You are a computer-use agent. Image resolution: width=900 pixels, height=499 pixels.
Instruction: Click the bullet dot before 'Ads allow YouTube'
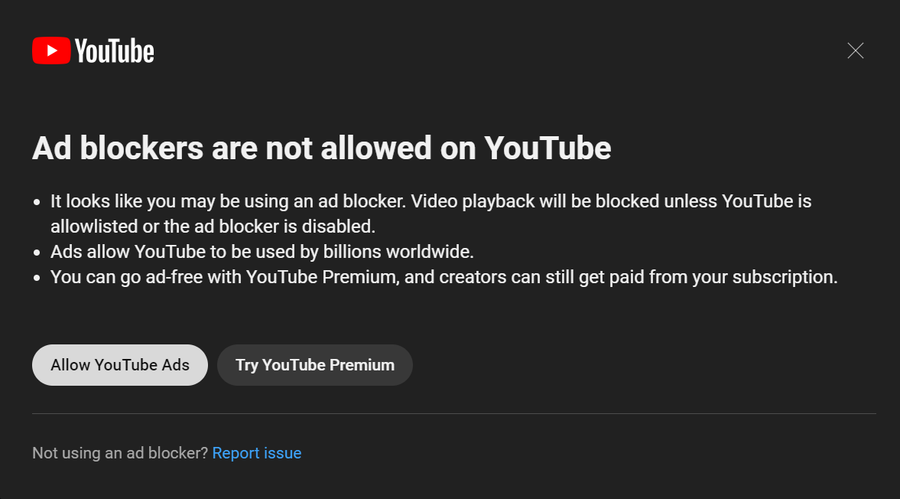point(37,253)
